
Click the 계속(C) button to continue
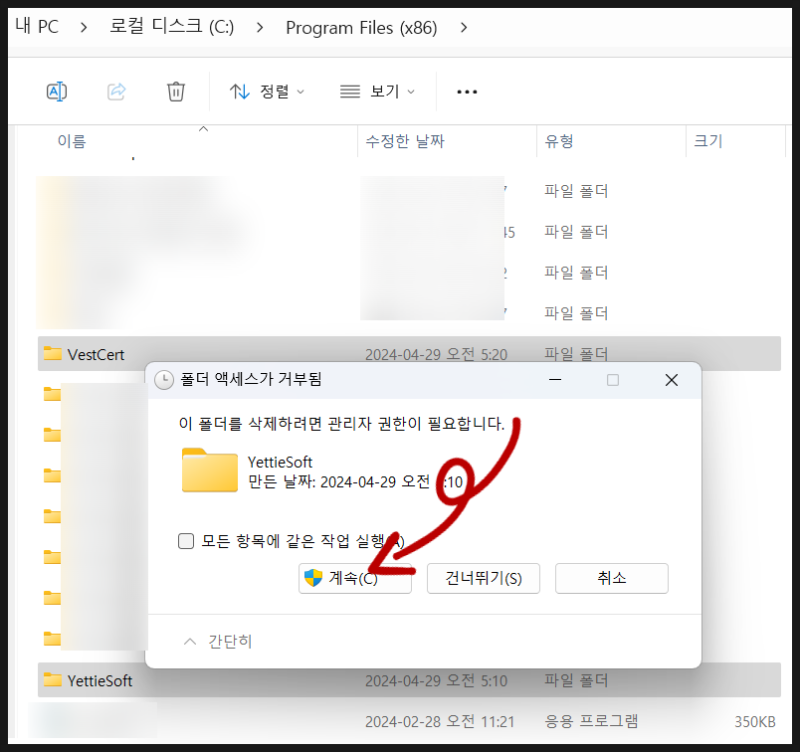pos(355,578)
